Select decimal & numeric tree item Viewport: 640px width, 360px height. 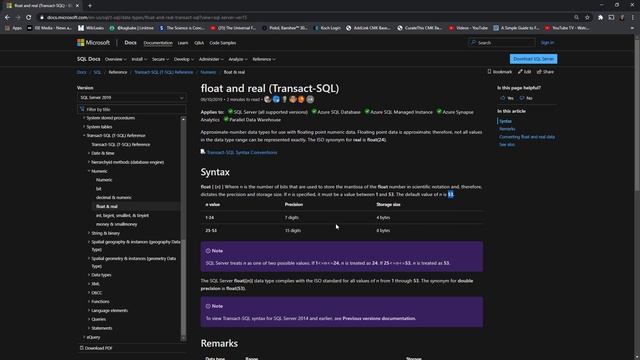click(113, 198)
